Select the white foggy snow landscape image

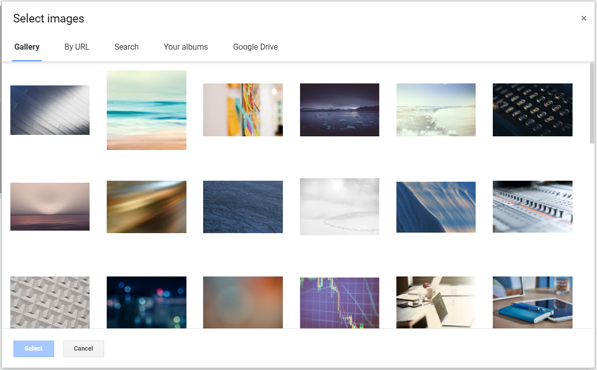coord(339,206)
